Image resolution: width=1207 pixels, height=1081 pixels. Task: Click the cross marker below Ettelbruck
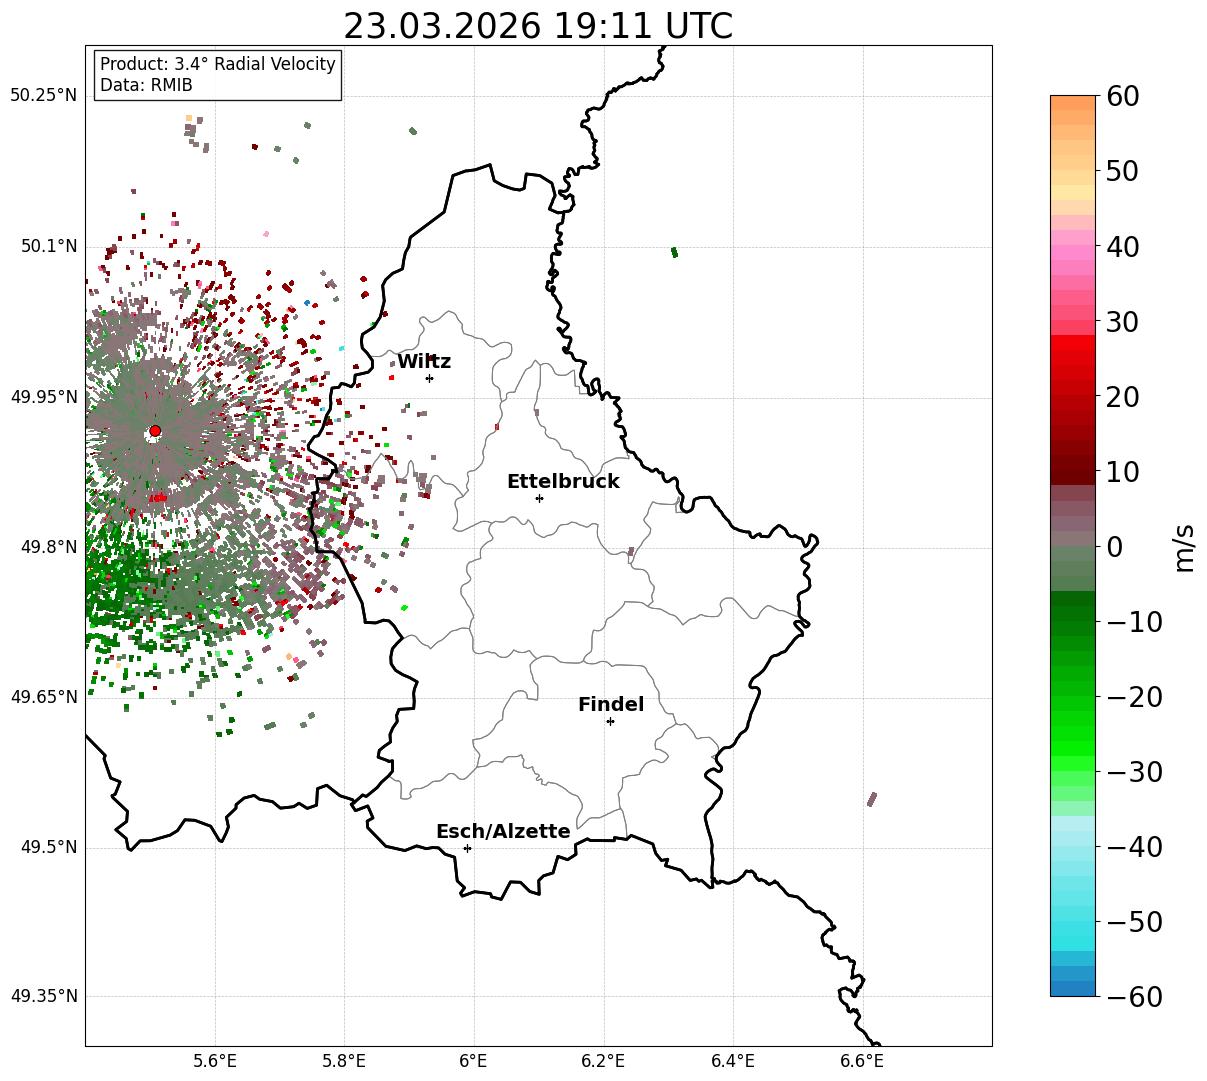(539, 498)
